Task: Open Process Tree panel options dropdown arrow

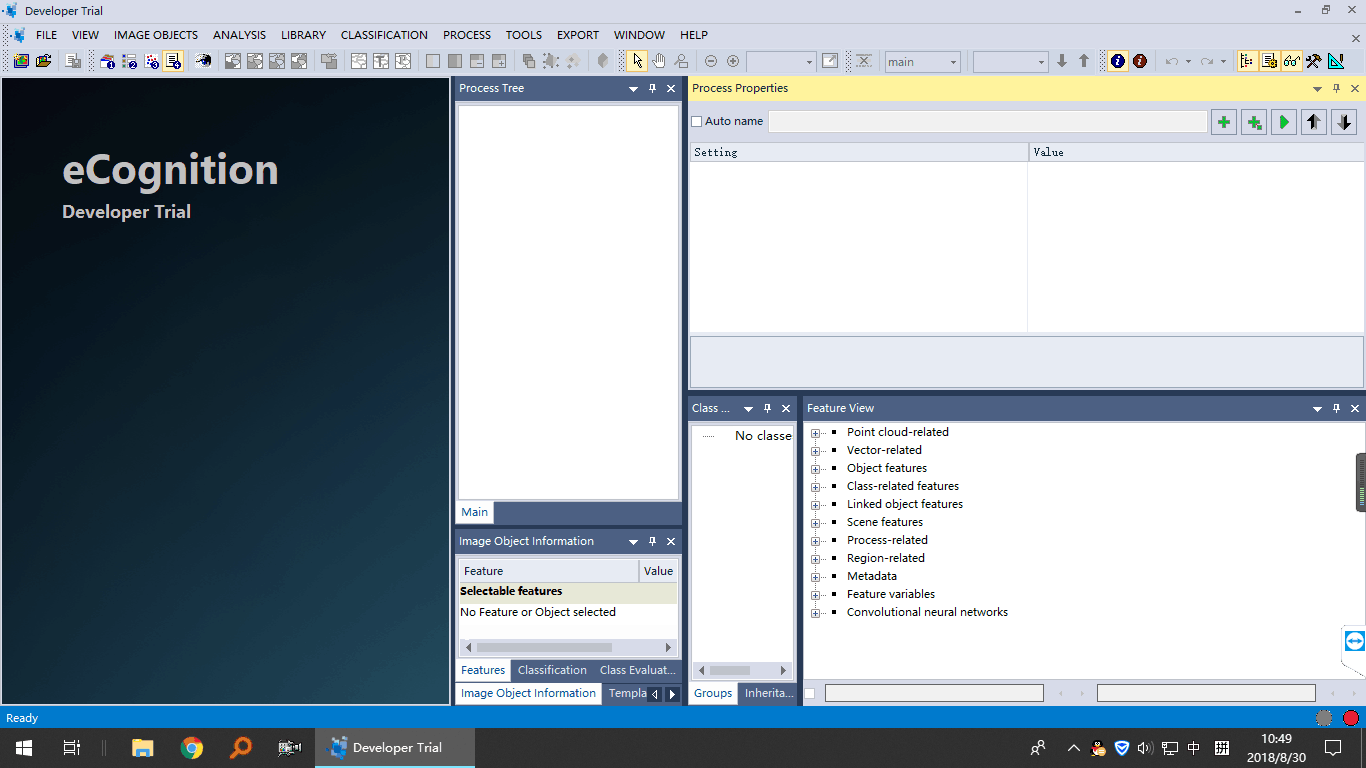Action: [x=633, y=88]
